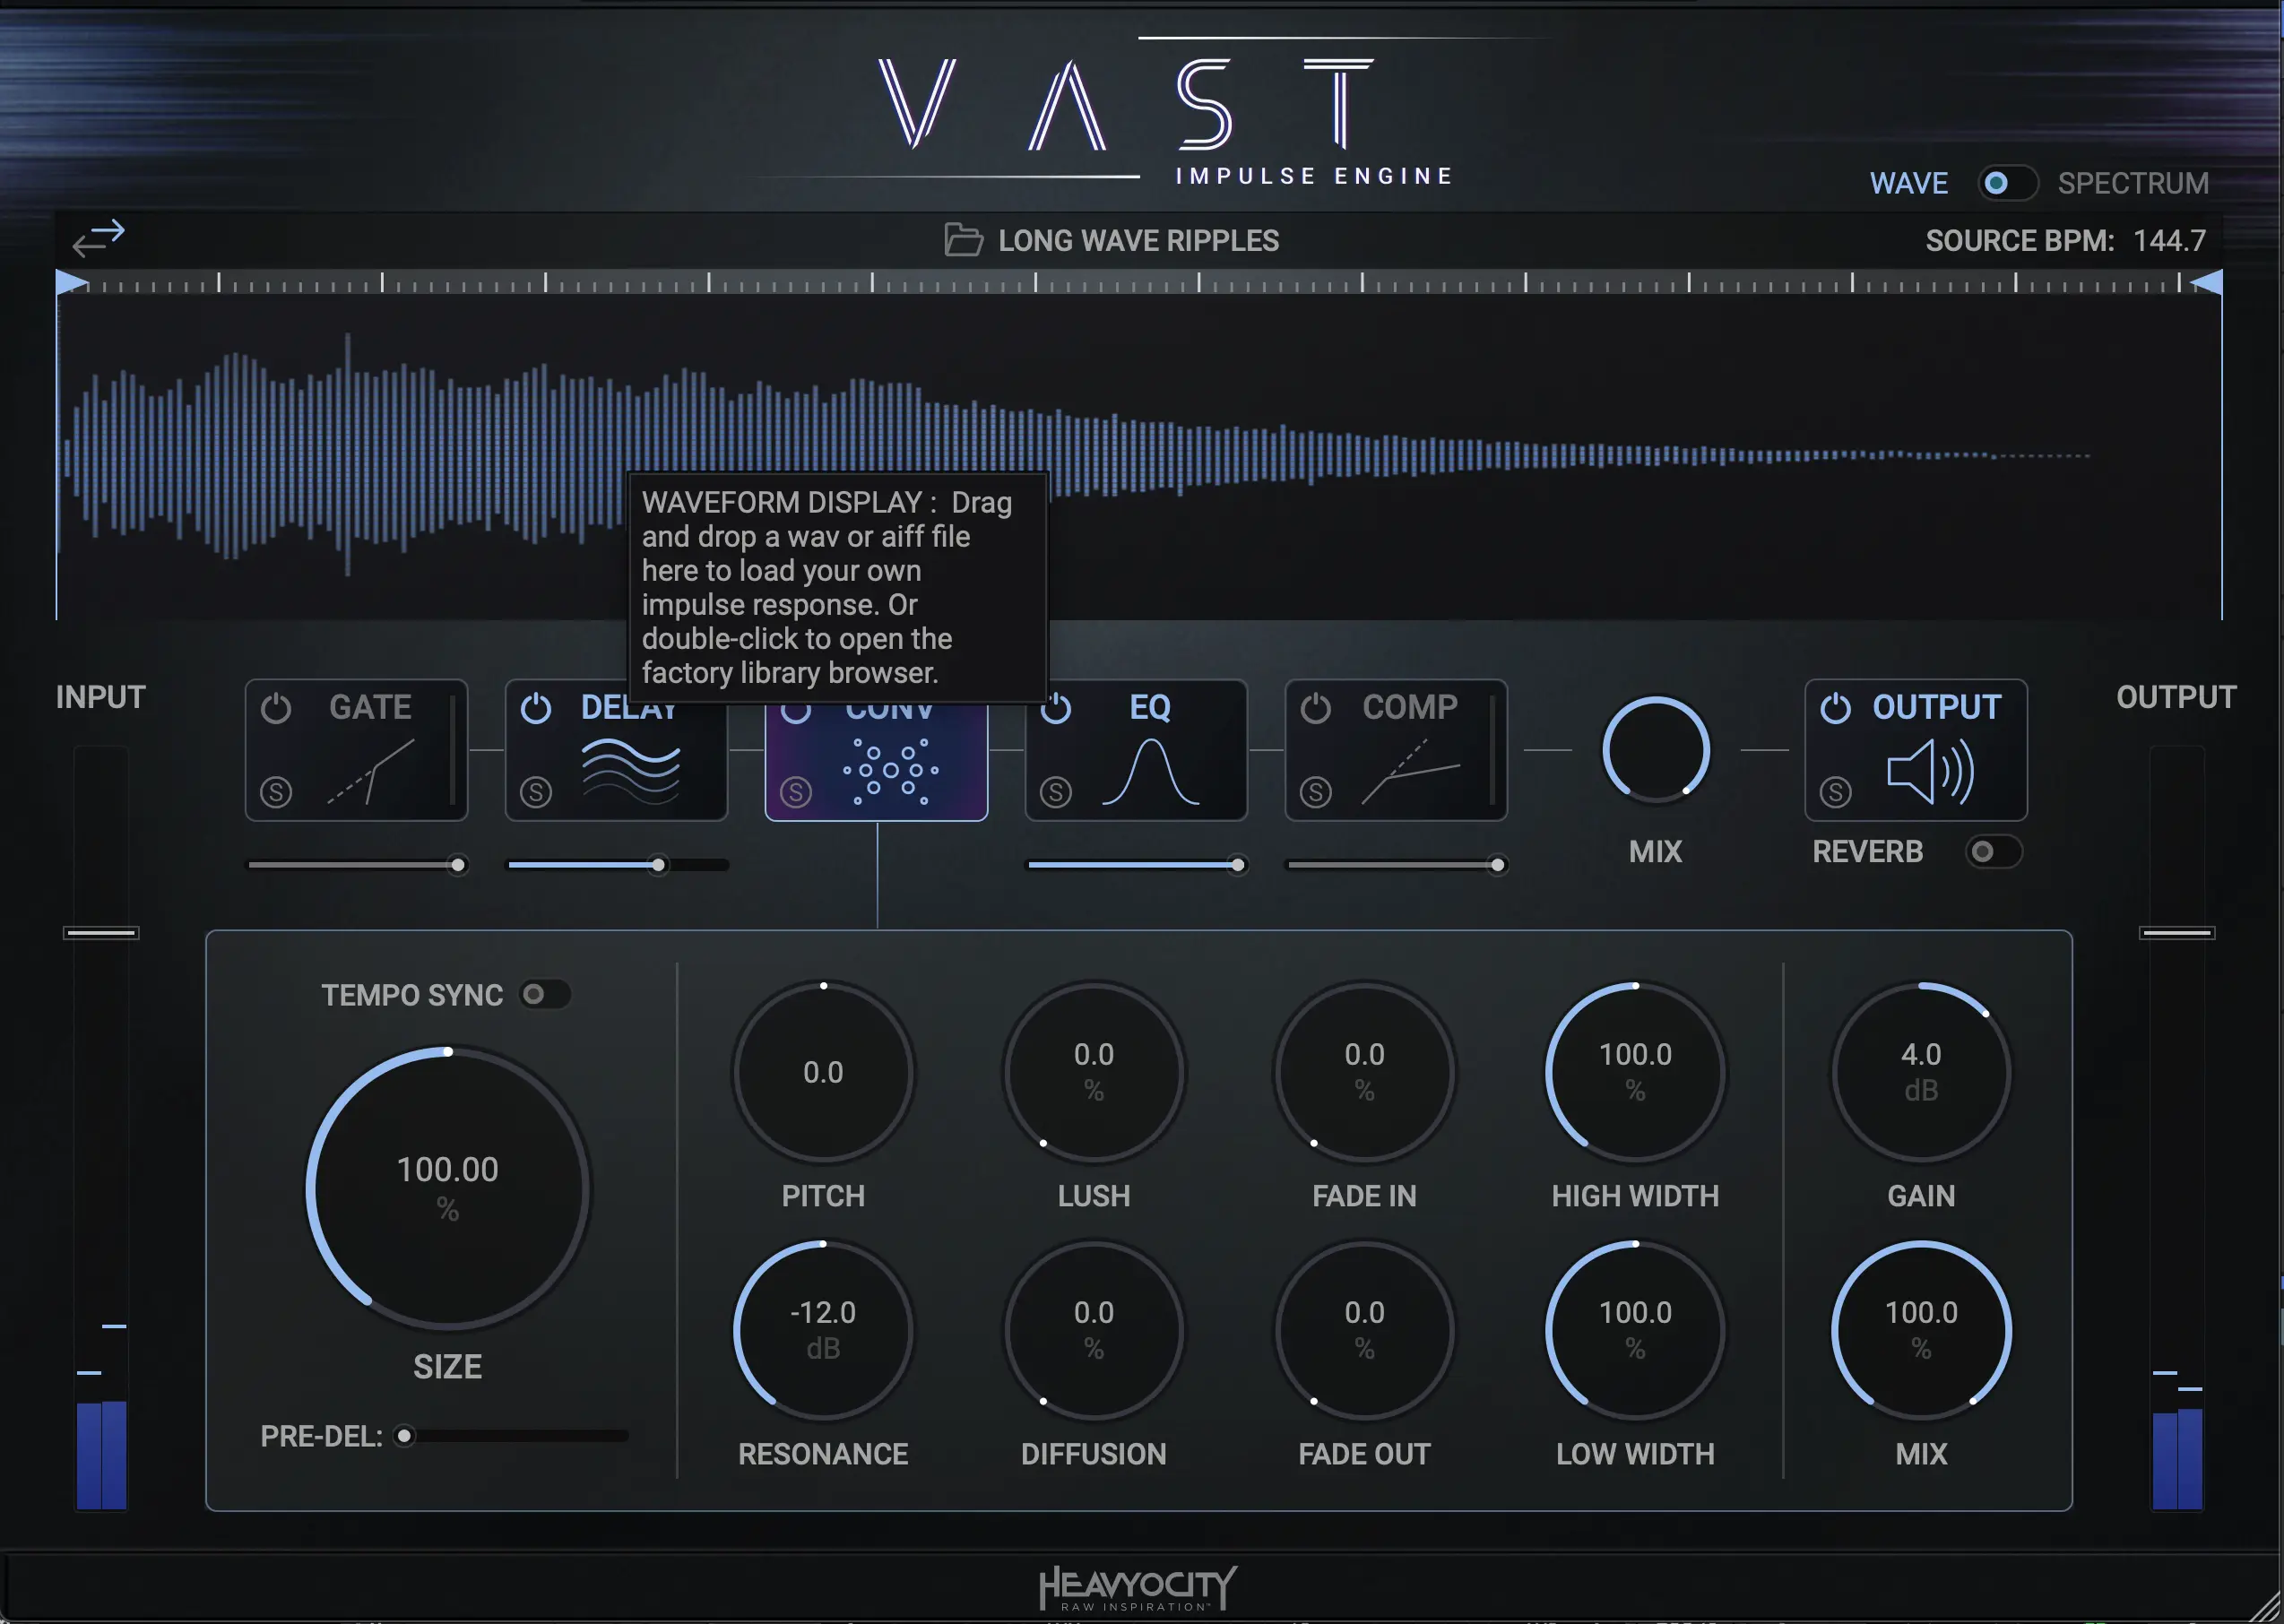Click the waveform start marker triangle
The height and width of the screenshot is (1624, 2284).
tap(71, 283)
